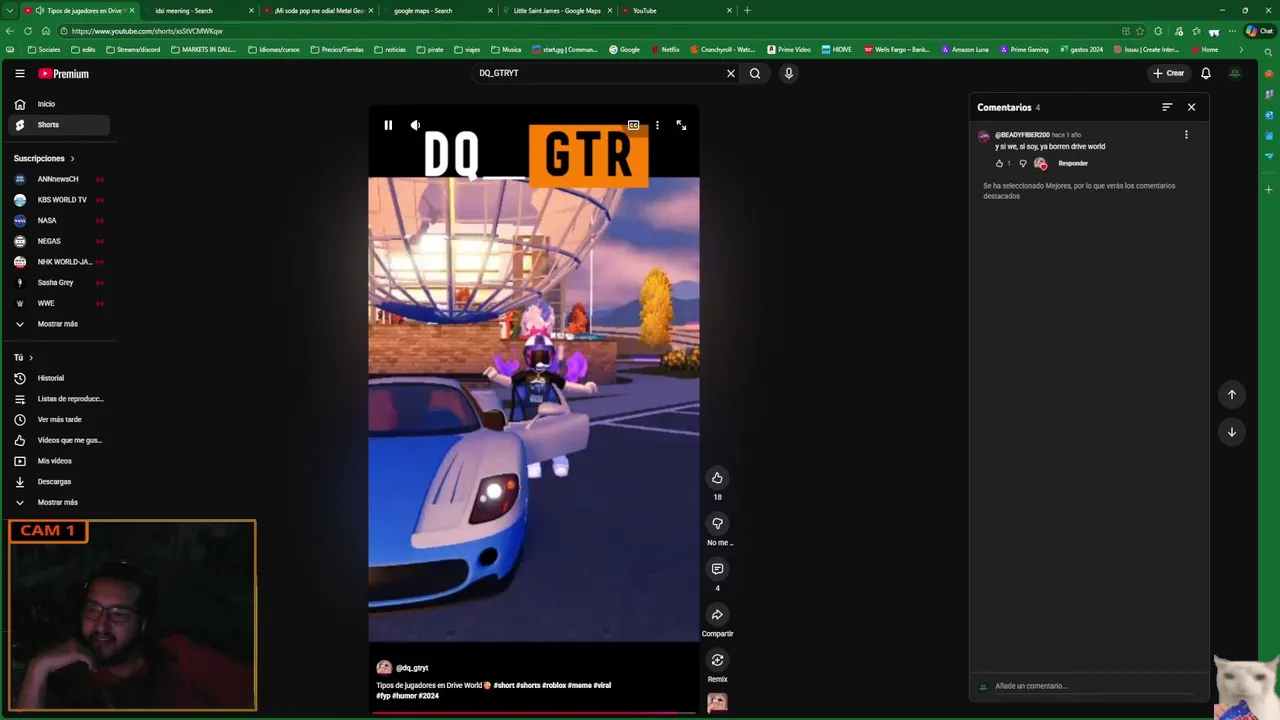Open the Netflix bookmark
1280x720 pixels.
[x=664, y=49]
